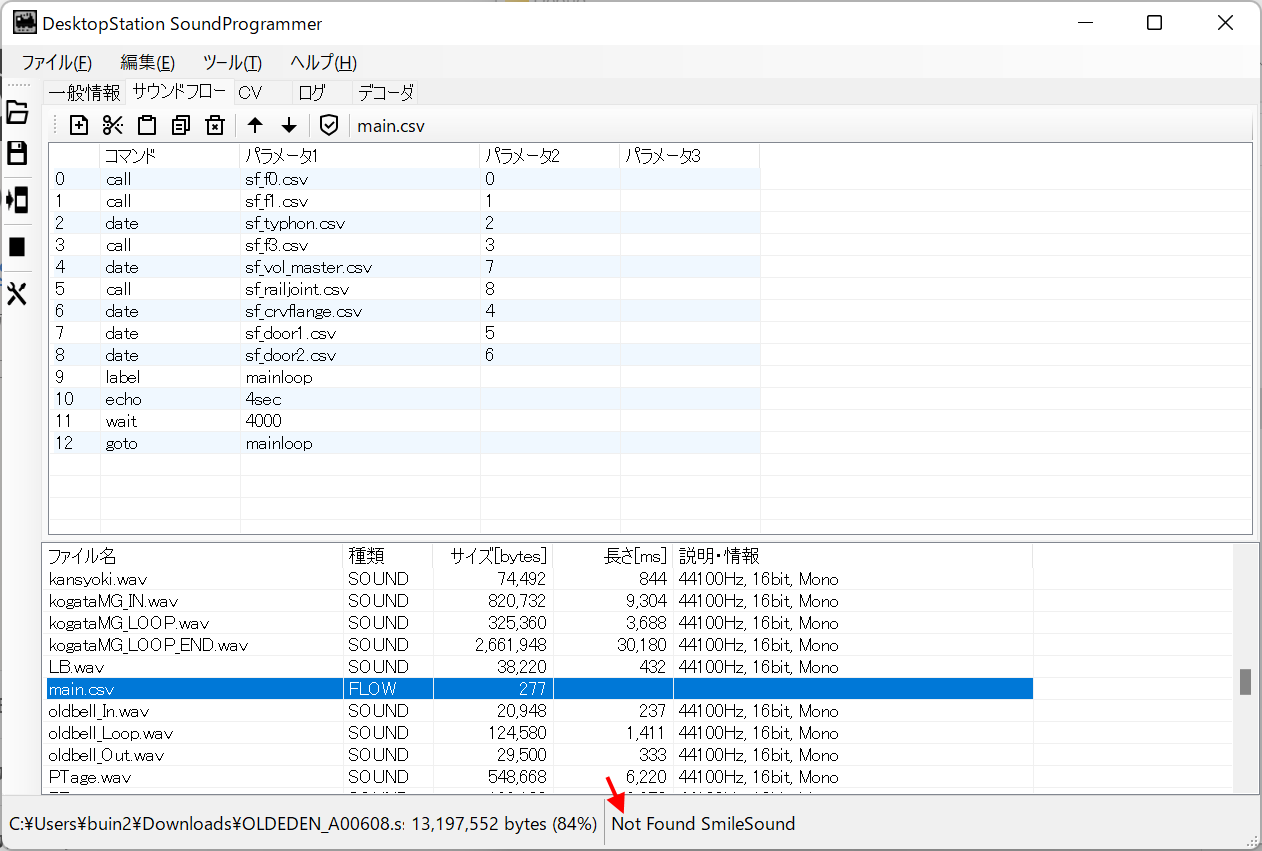1262x851 pixels.
Task: Move row up with the up arrow
Action: 255,125
